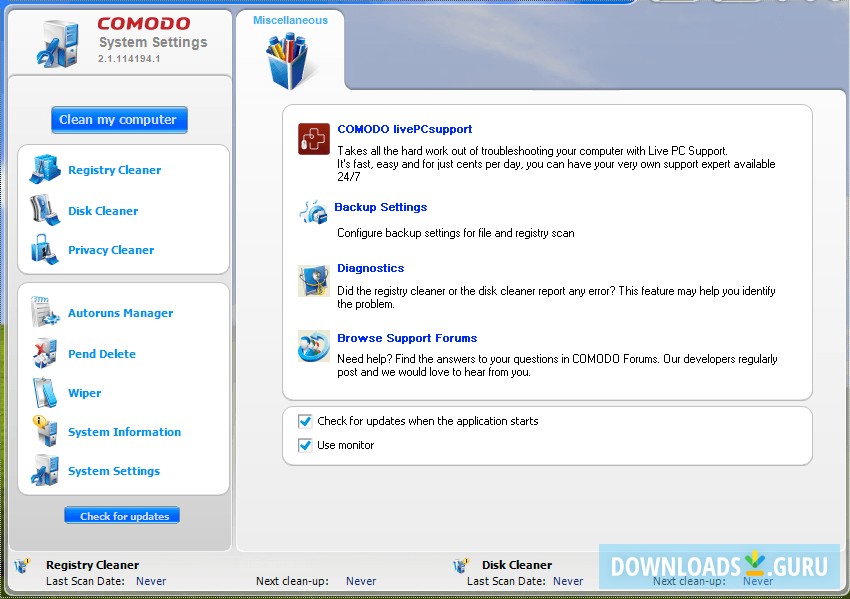Image resolution: width=850 pixels, height=599 pixels.
Task: Click the Disk Cleaner sidebar icon
Action: [44, 210]
